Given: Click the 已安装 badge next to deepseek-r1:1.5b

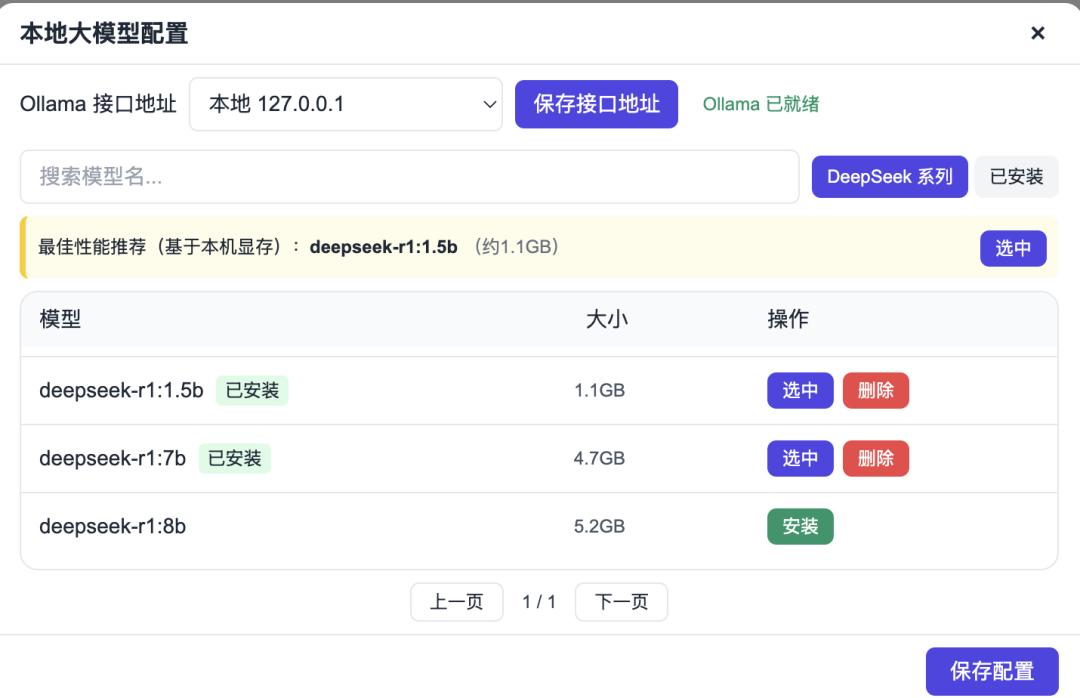Looking at the screenshot, I should (252, 390).
